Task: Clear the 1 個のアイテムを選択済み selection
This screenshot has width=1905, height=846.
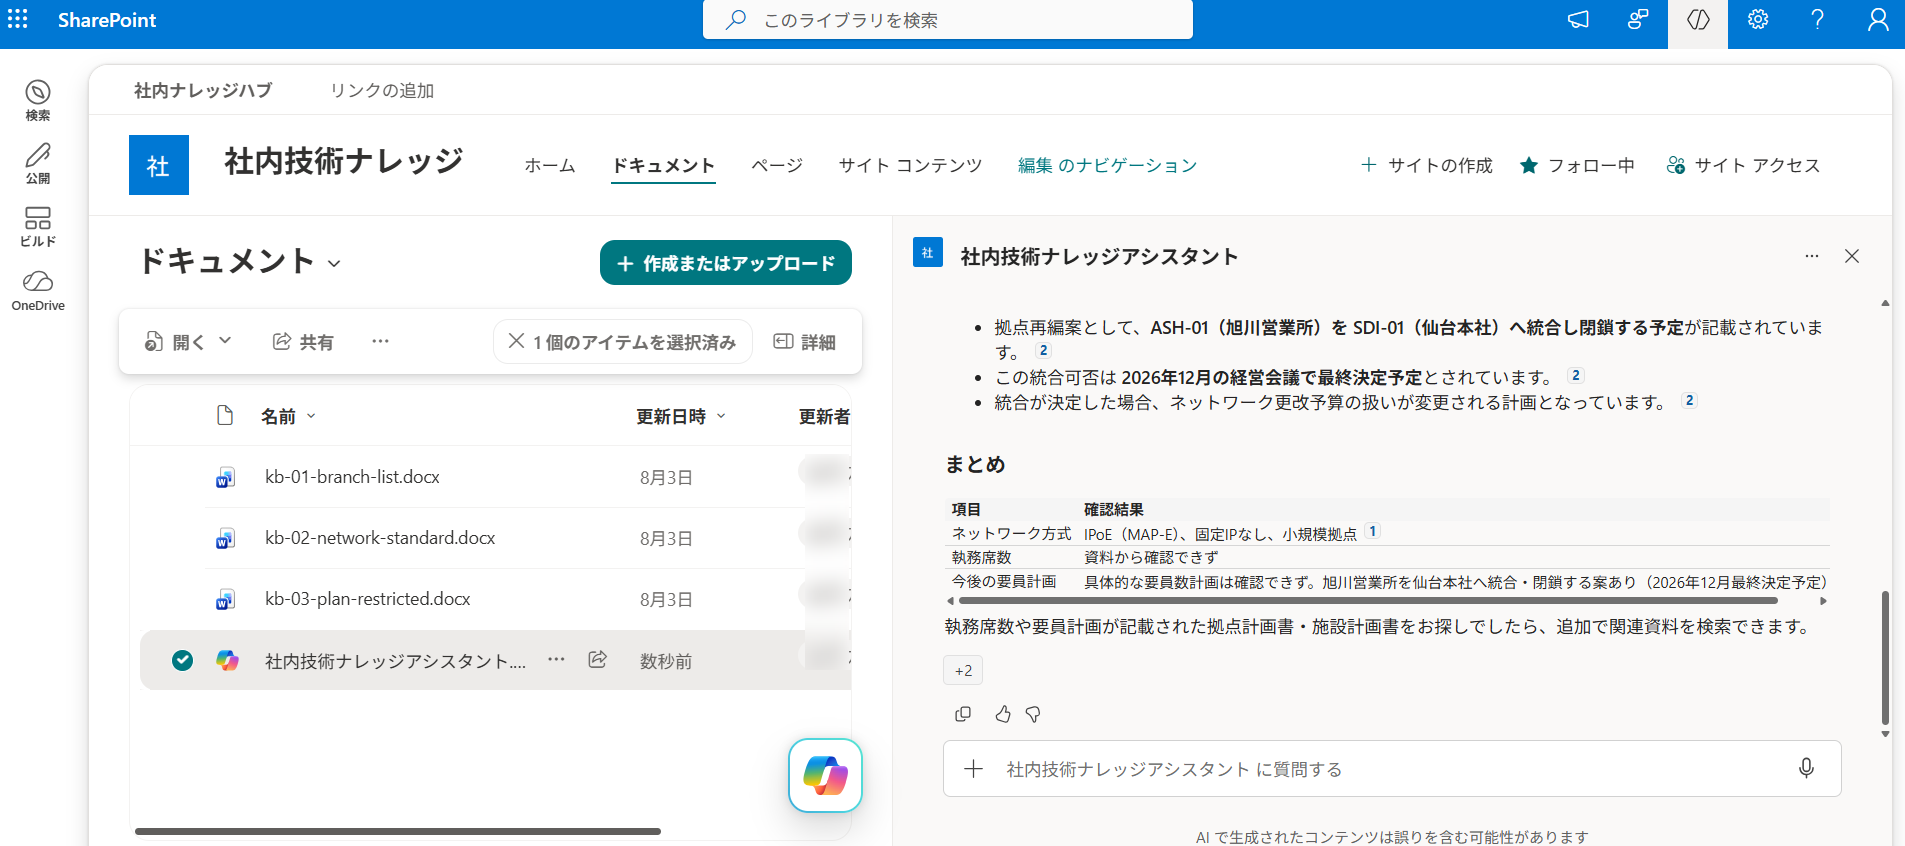Action: click(622, 342)
